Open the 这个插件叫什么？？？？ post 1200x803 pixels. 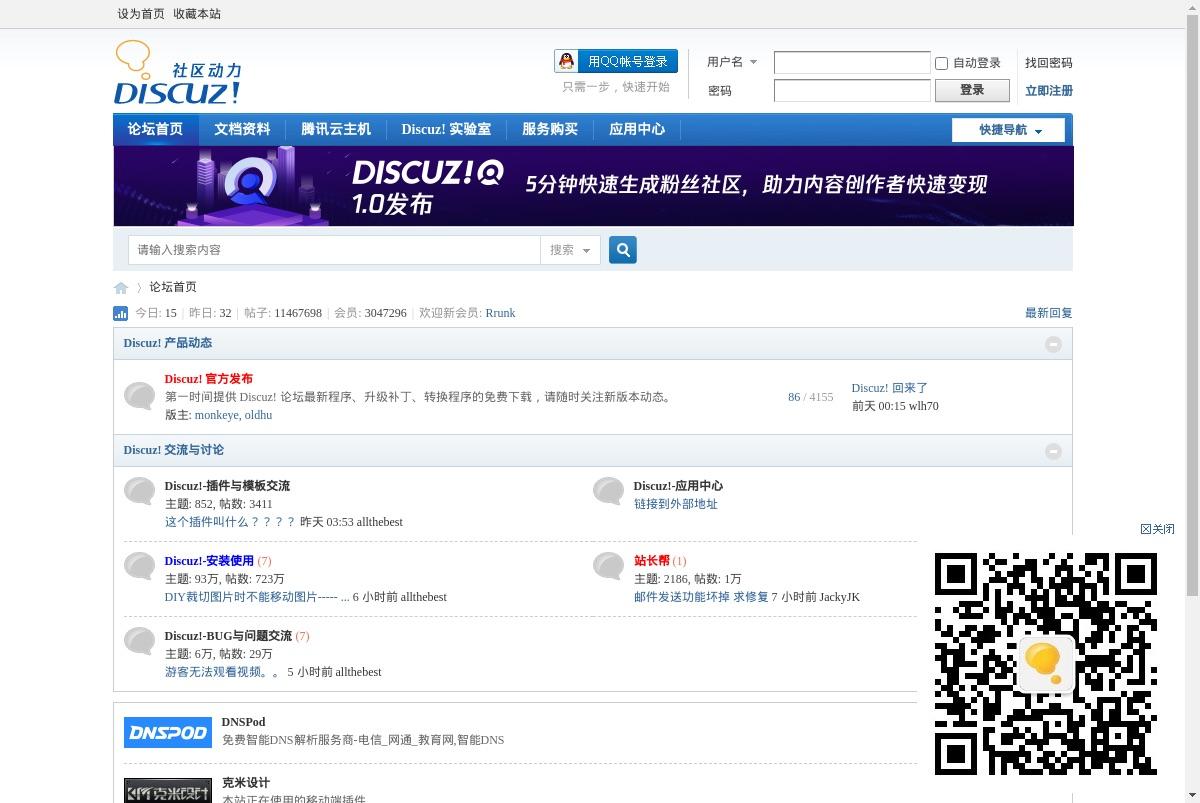pos(230,522)
